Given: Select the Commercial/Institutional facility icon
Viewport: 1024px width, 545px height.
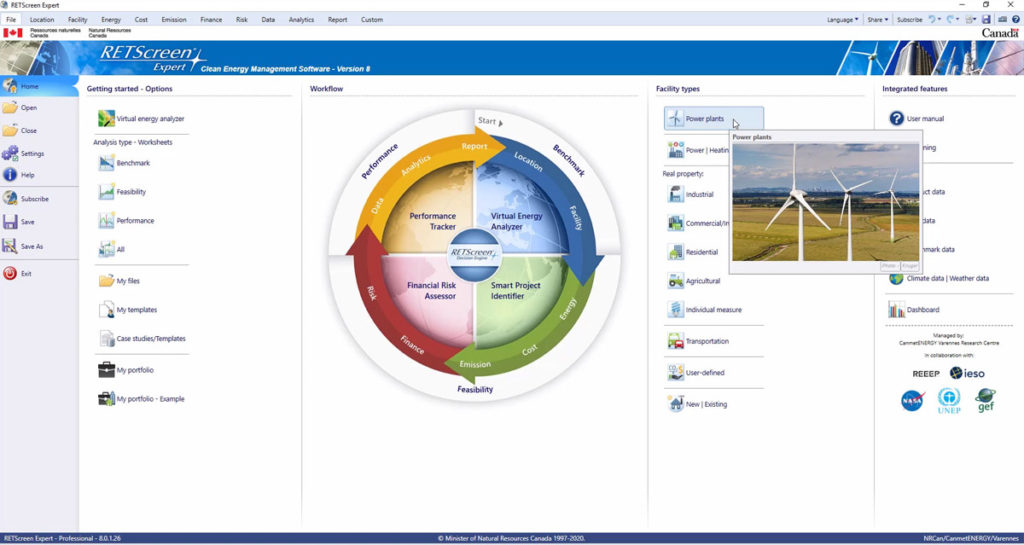Looking at the screenshot, I should point(675,223).
